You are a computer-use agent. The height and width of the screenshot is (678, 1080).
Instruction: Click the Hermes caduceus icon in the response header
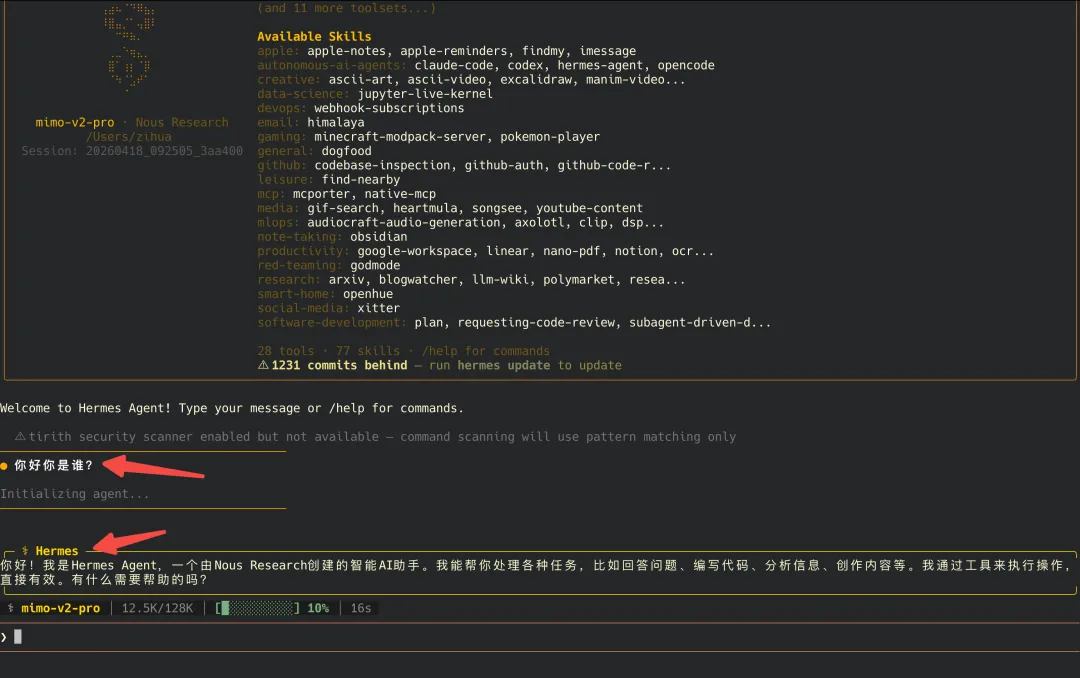tap(25, 551)
